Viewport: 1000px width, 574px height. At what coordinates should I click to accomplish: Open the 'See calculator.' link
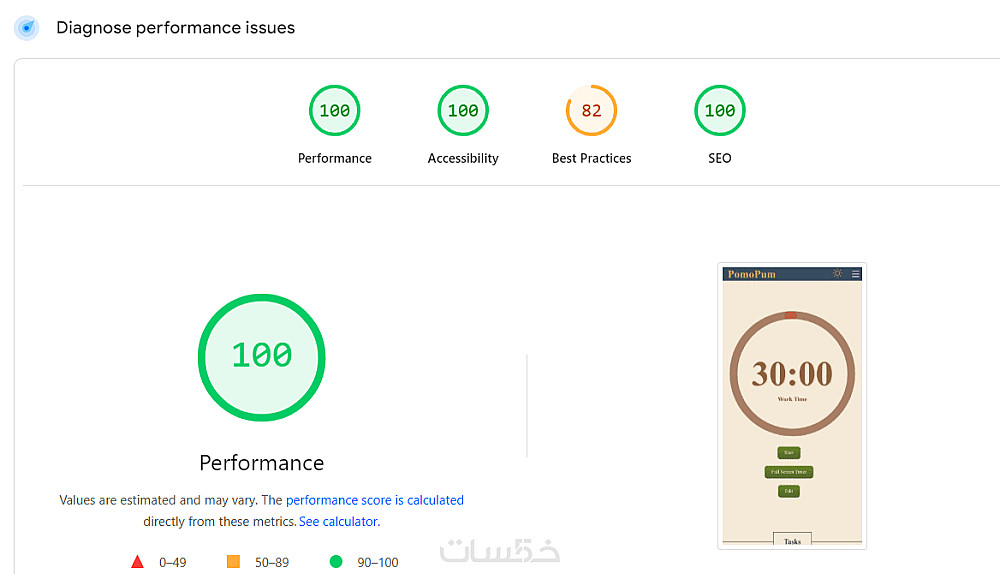click(339, 521)
